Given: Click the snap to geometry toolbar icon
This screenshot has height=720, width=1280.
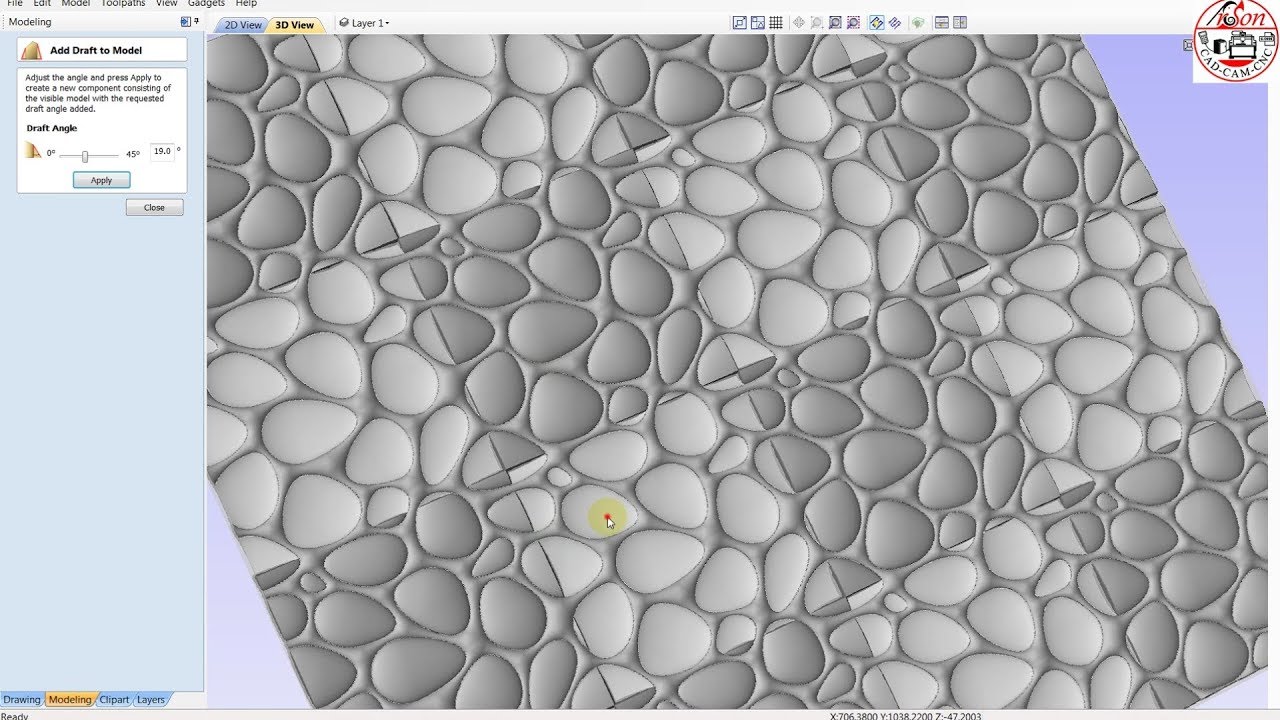Looking at the screenshot, I should point(740,23).
